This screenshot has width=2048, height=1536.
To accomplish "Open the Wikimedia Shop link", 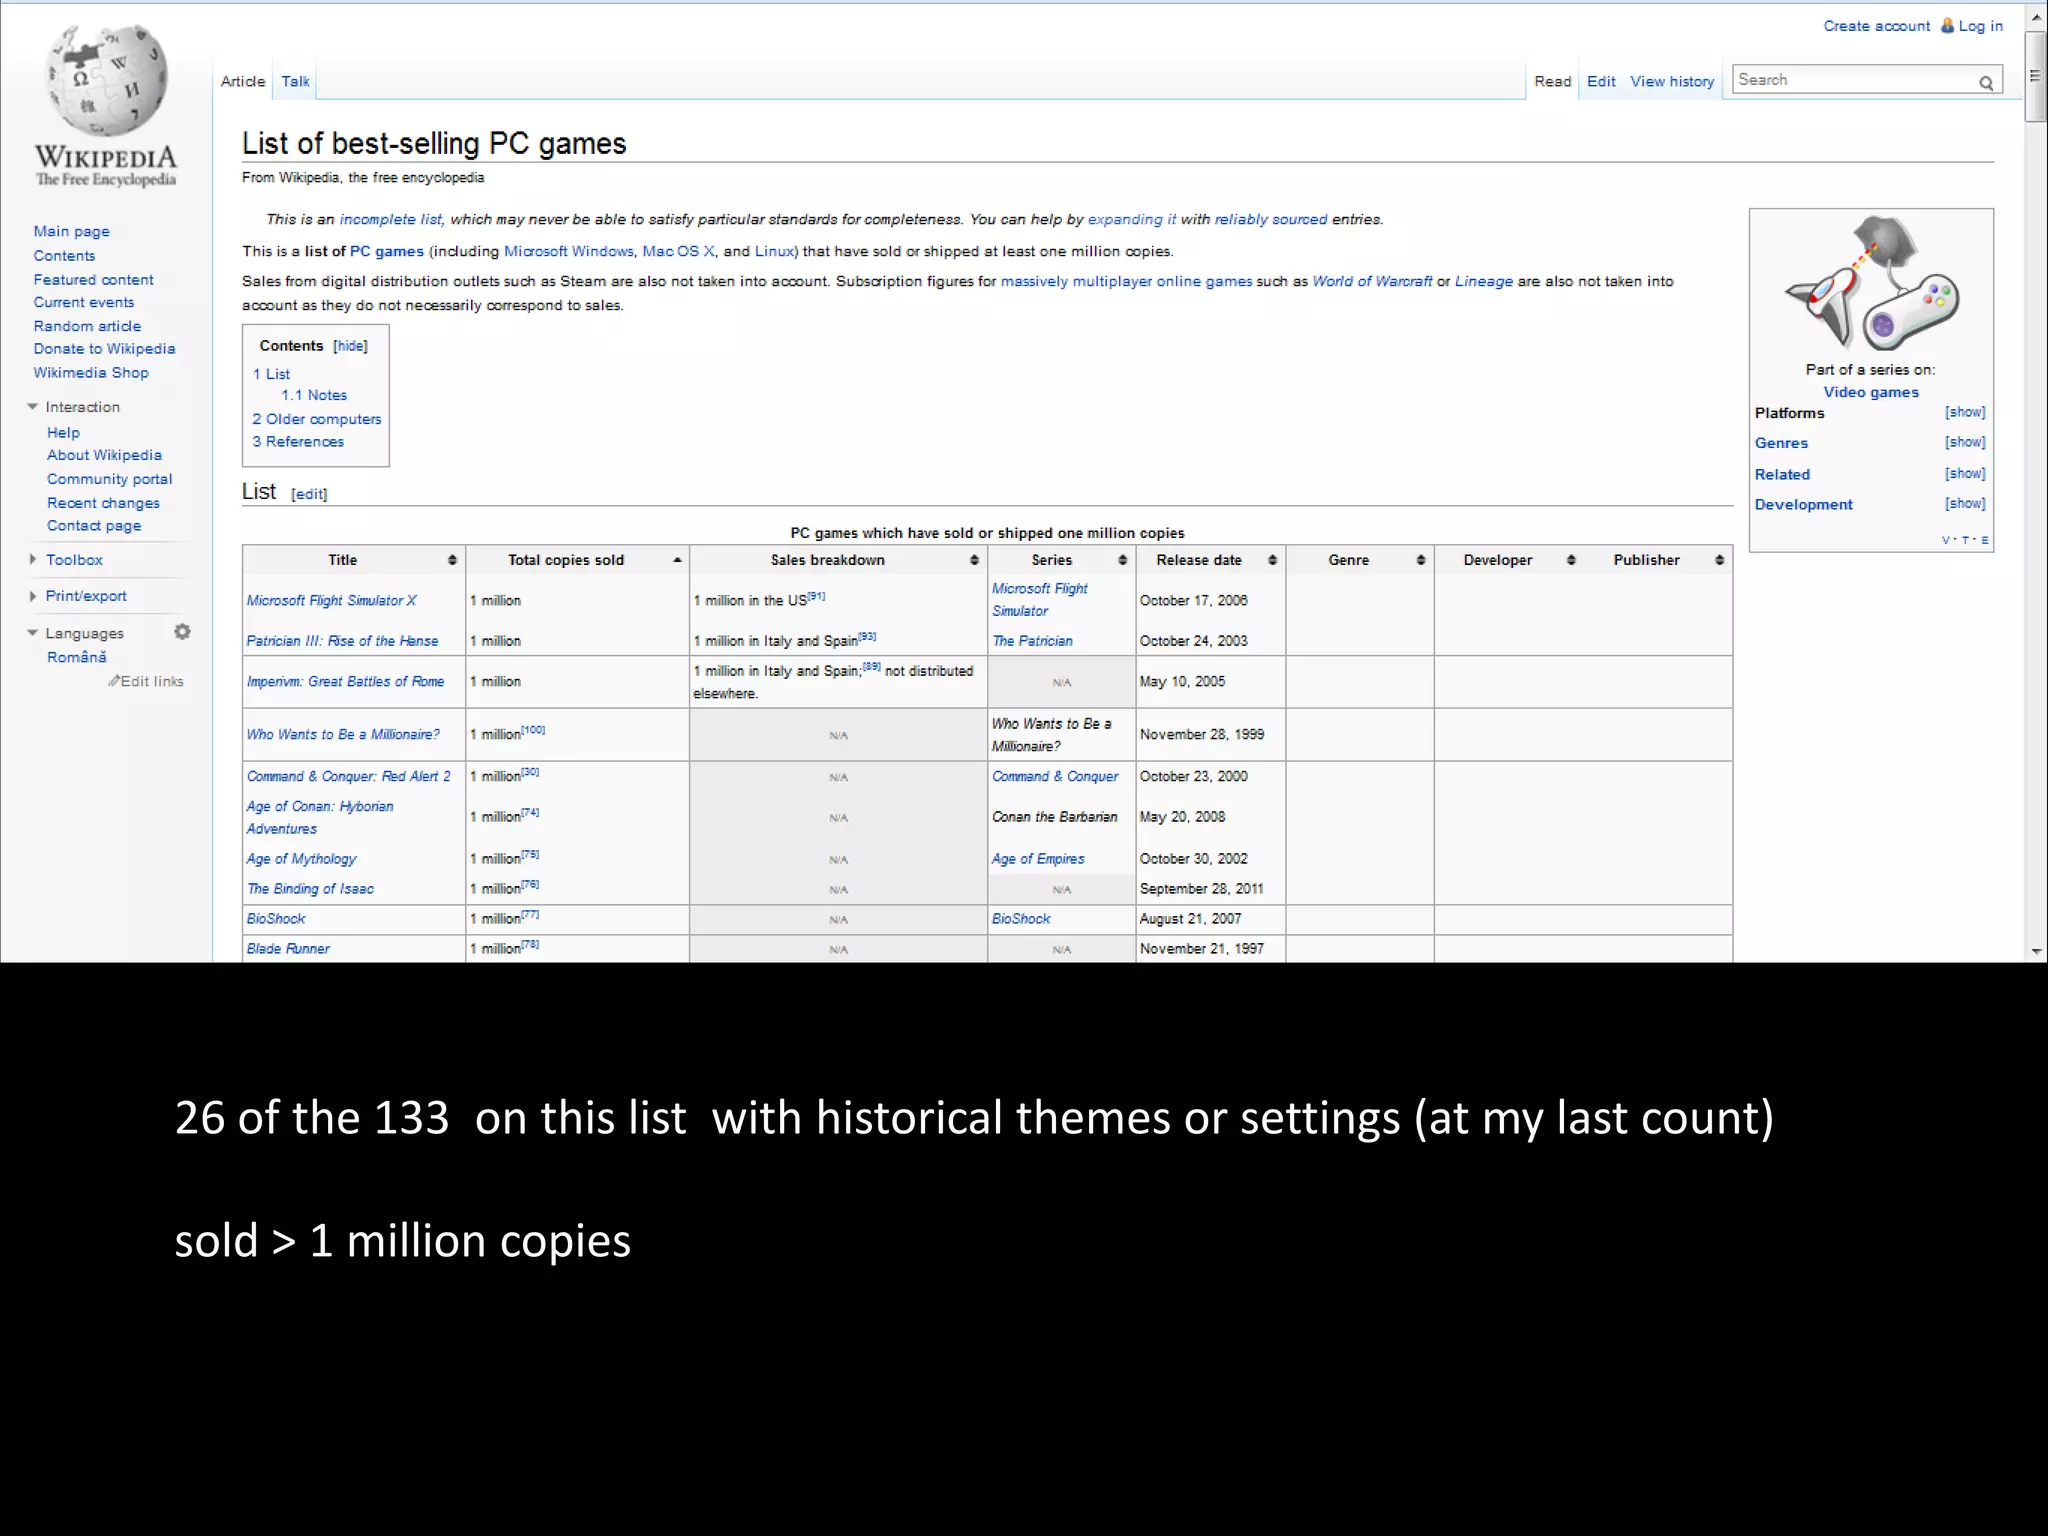I will click(x=91, y=373).
